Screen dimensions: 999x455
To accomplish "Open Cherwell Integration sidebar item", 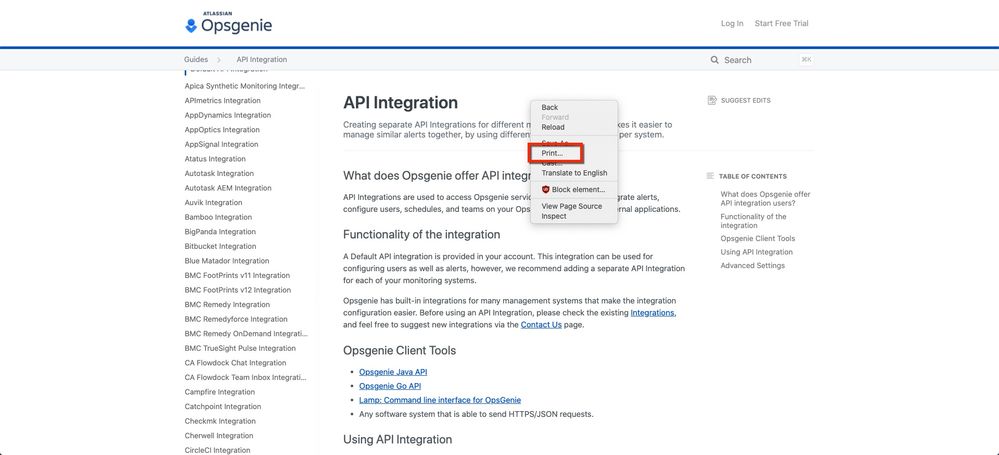I will pos(219,436).
